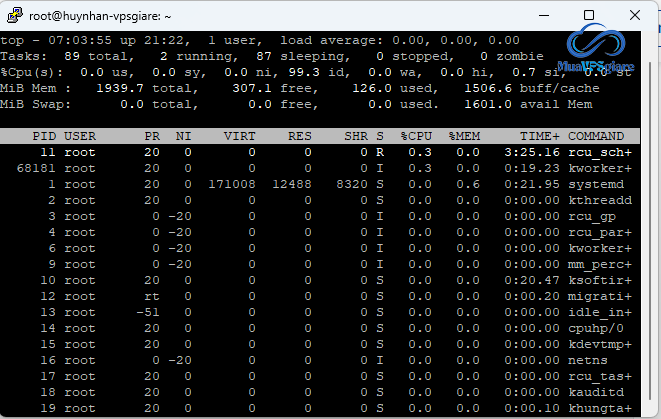Screen dimensions: 661x419
Task: Maximize the terminal window
Action: click(589, 15)
